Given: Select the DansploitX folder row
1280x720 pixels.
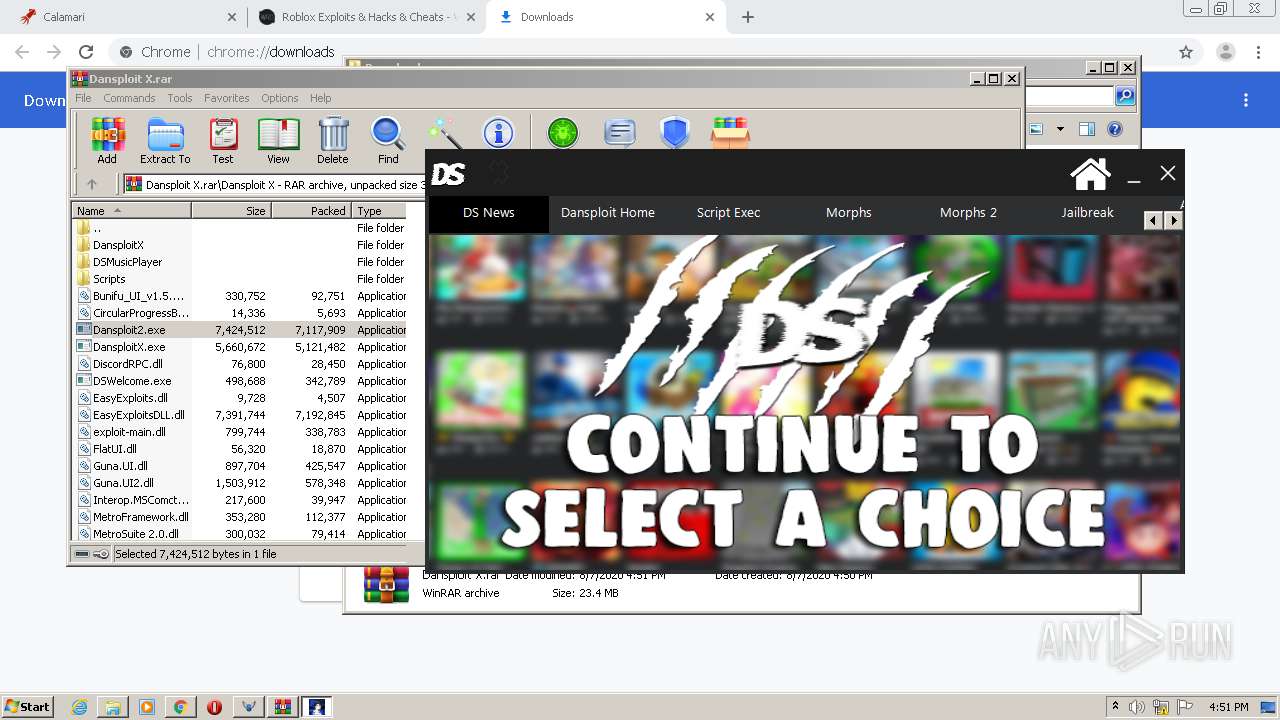Looking at the screenshot, I should coord(240,245).
